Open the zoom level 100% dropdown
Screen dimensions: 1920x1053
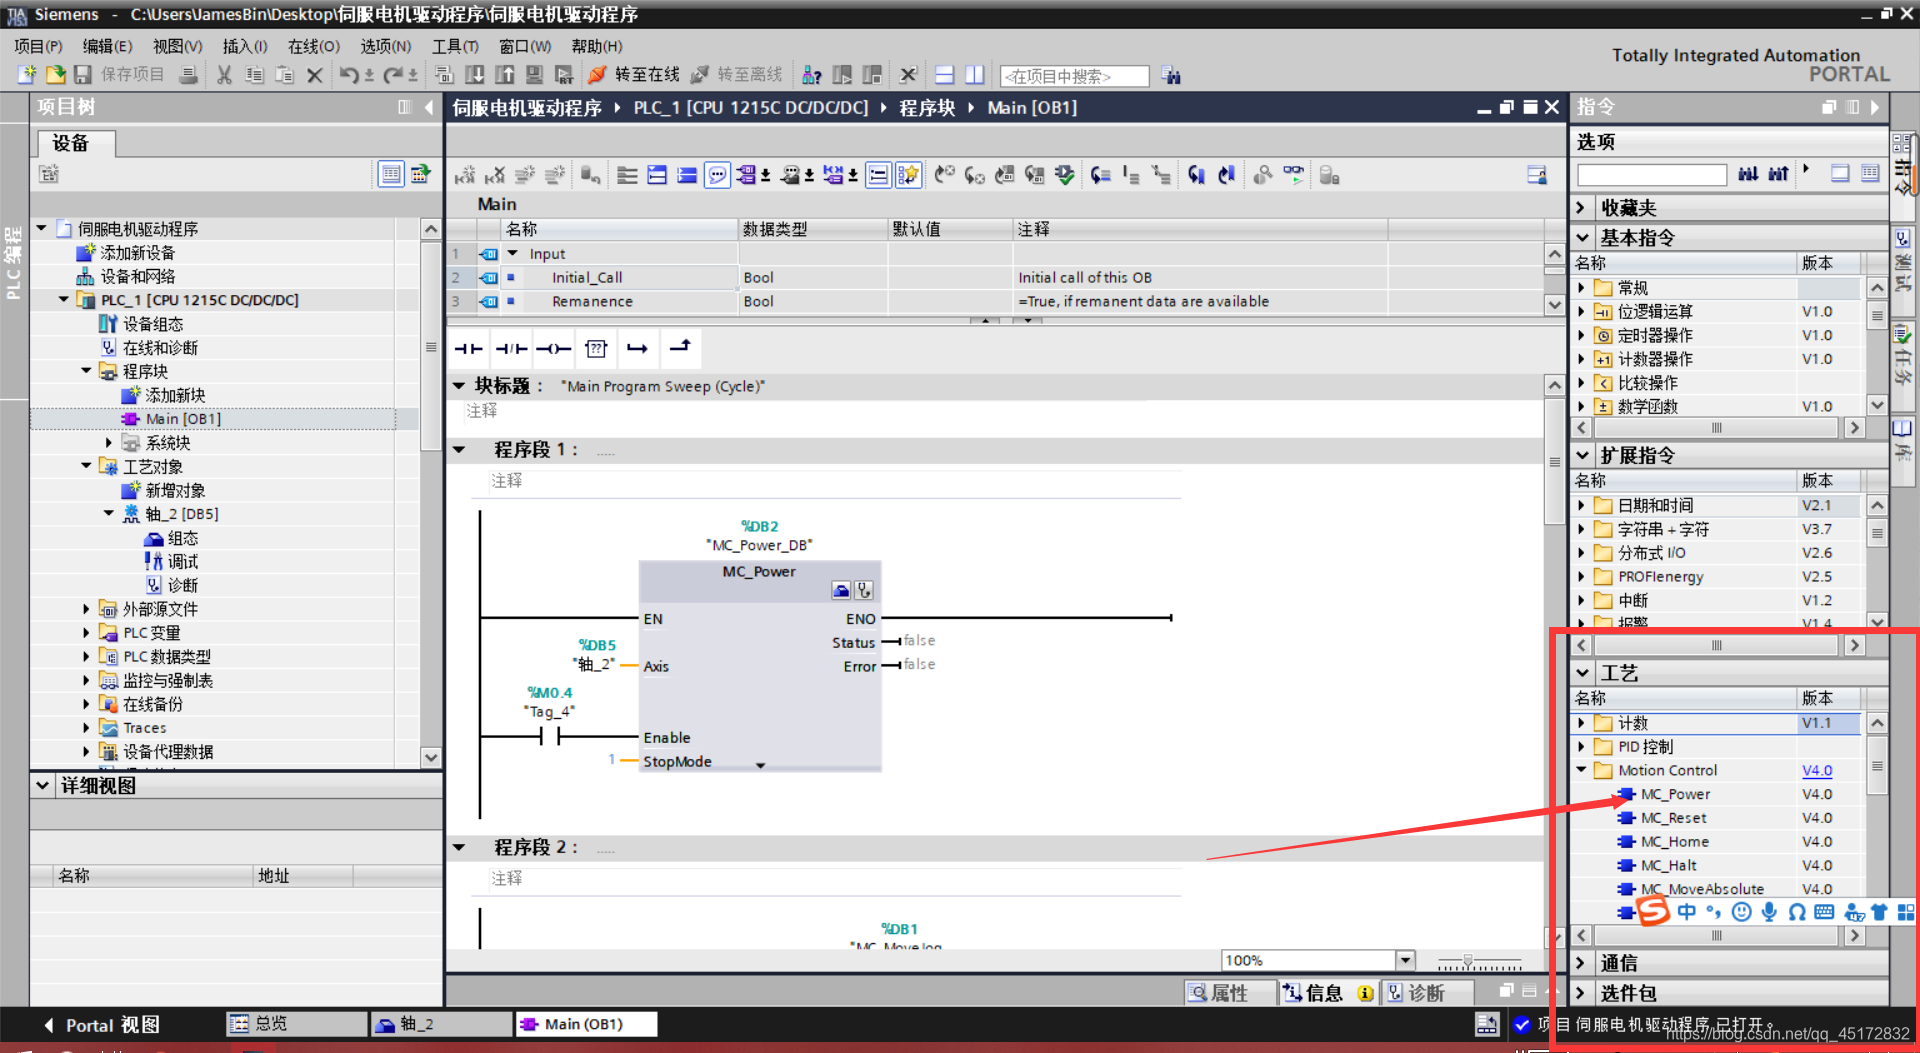pos(1405,960)
